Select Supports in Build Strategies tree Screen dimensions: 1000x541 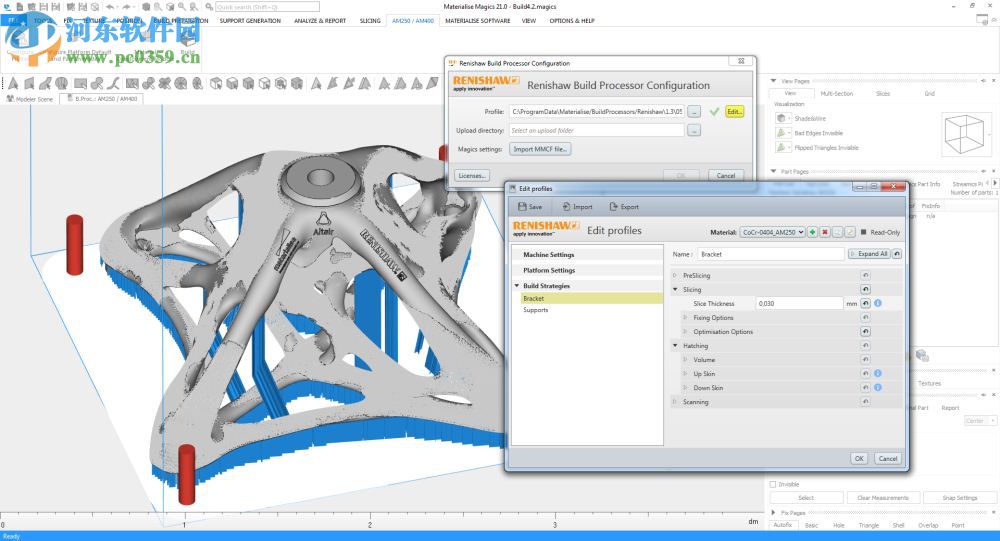click(x=536, y=310)
